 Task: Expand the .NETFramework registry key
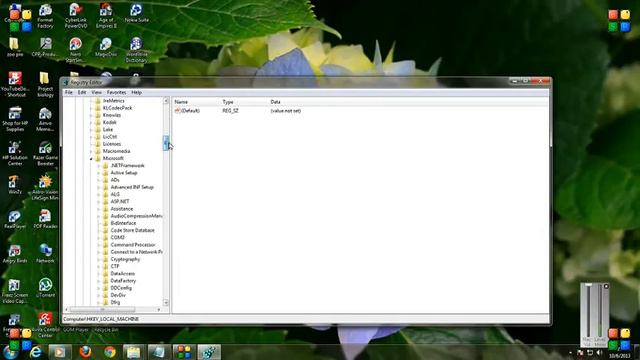pyautogui.click(x=98, y=166)
